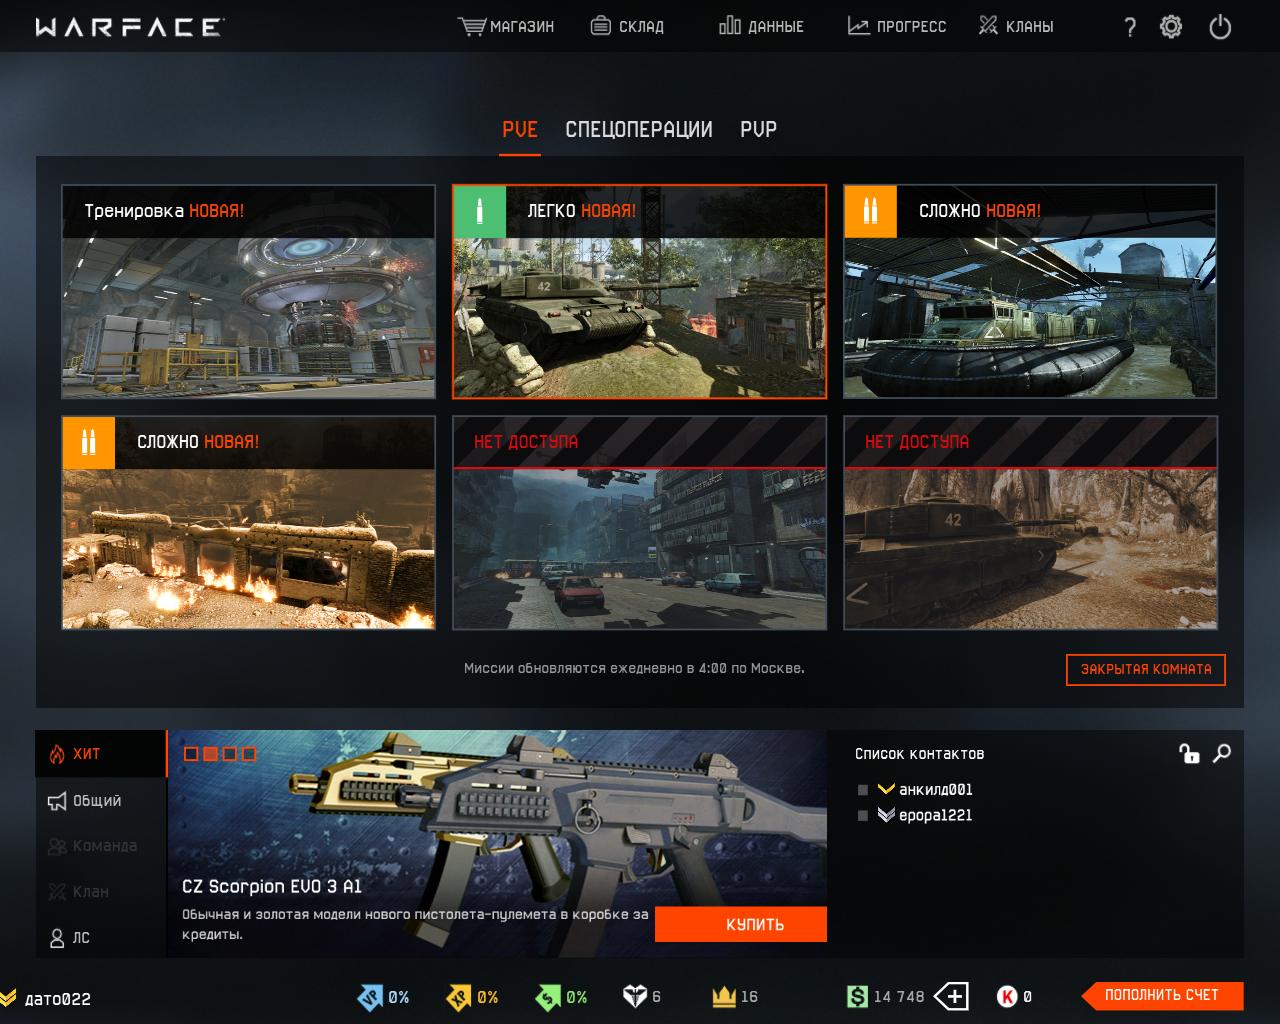Open the Общий chat channel
This screenshot has height=1024, width=1280.
pyautogui.click(x=96, y=801)
